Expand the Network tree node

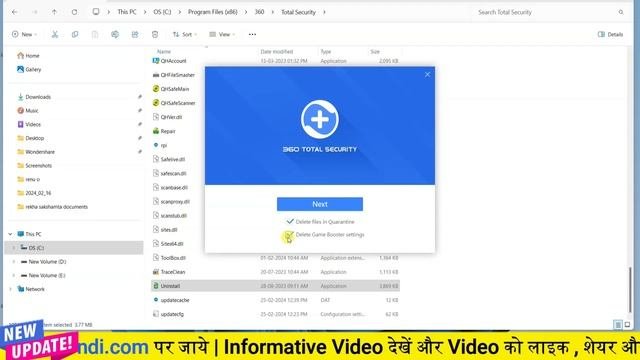click(x=10, y=289)
